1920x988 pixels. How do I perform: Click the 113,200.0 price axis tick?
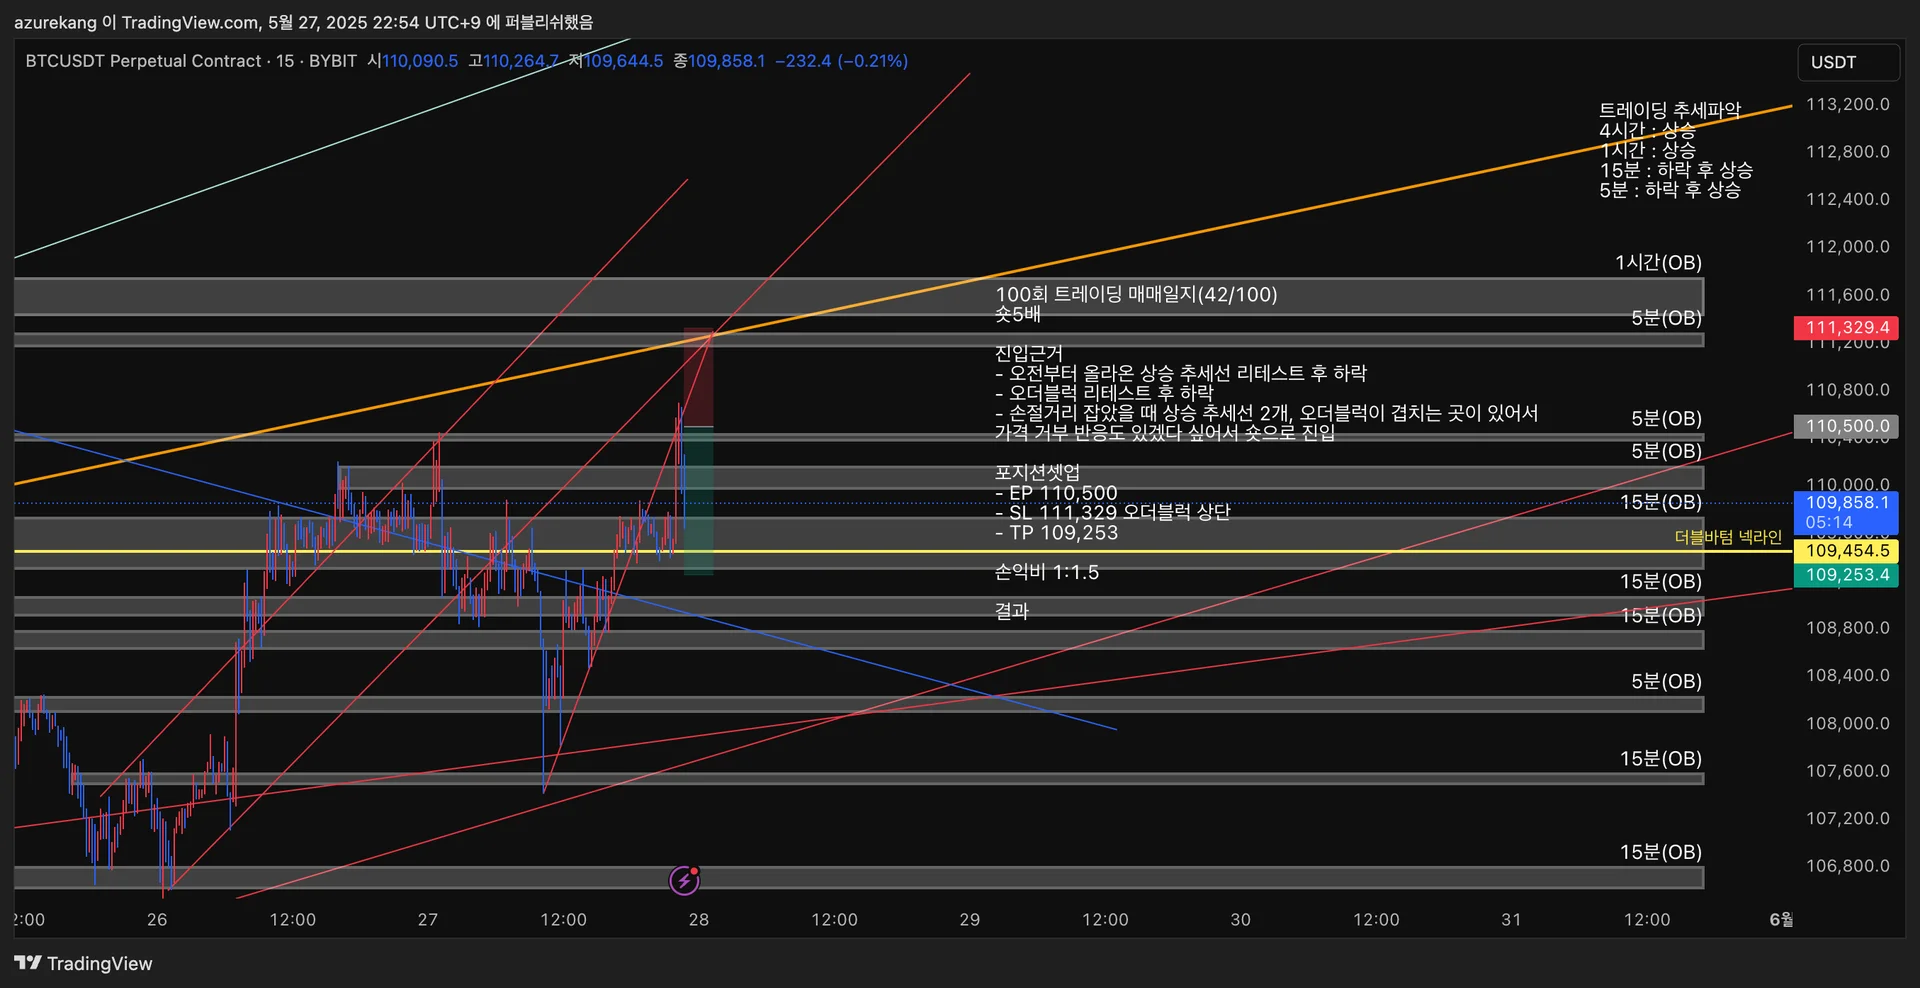point(1847,104)
